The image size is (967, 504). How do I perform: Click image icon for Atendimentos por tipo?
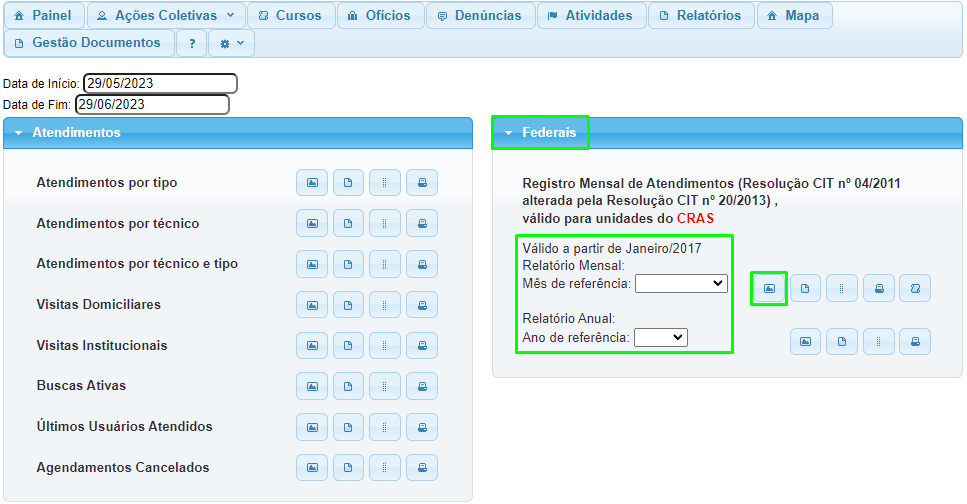pos(312,183)
